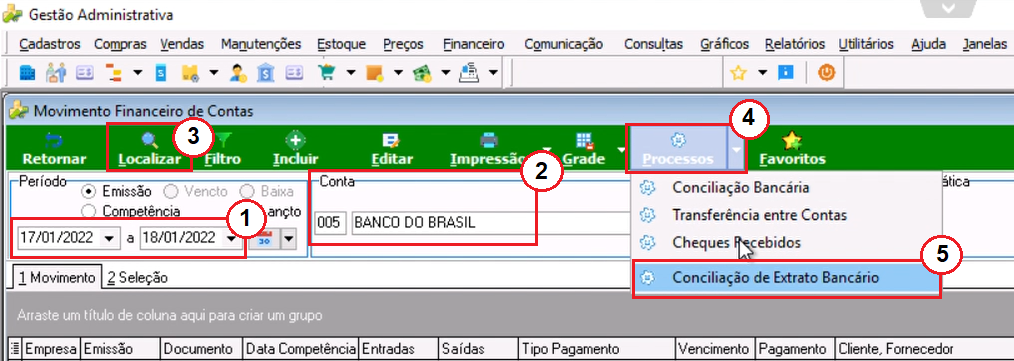Open the Cadastros menu

pos(50,44)
